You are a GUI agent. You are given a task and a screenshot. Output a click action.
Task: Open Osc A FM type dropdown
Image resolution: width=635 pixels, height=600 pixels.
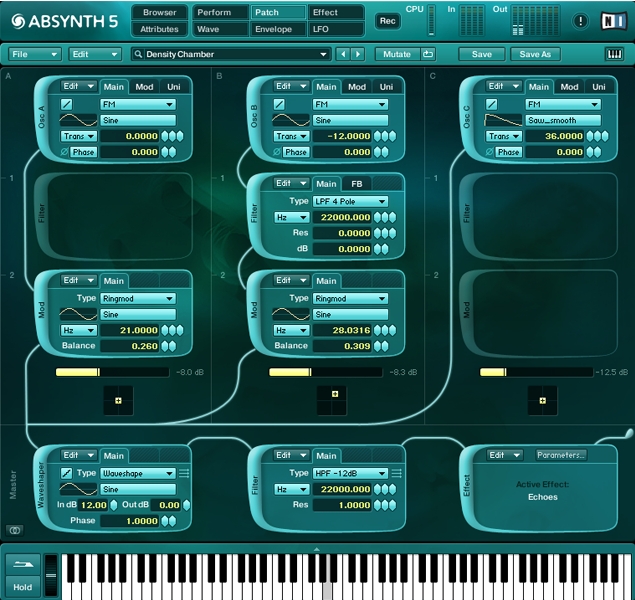tap(138, 104)
